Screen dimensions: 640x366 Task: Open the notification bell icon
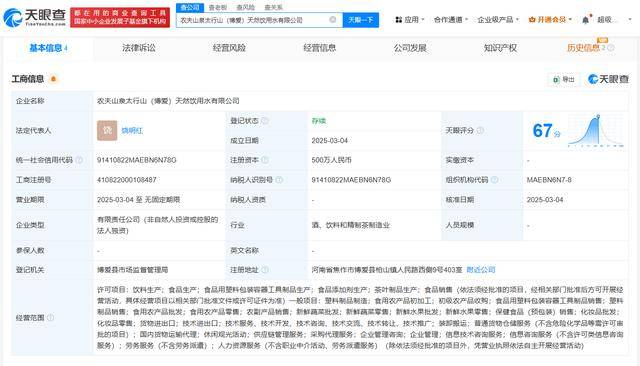585,20
